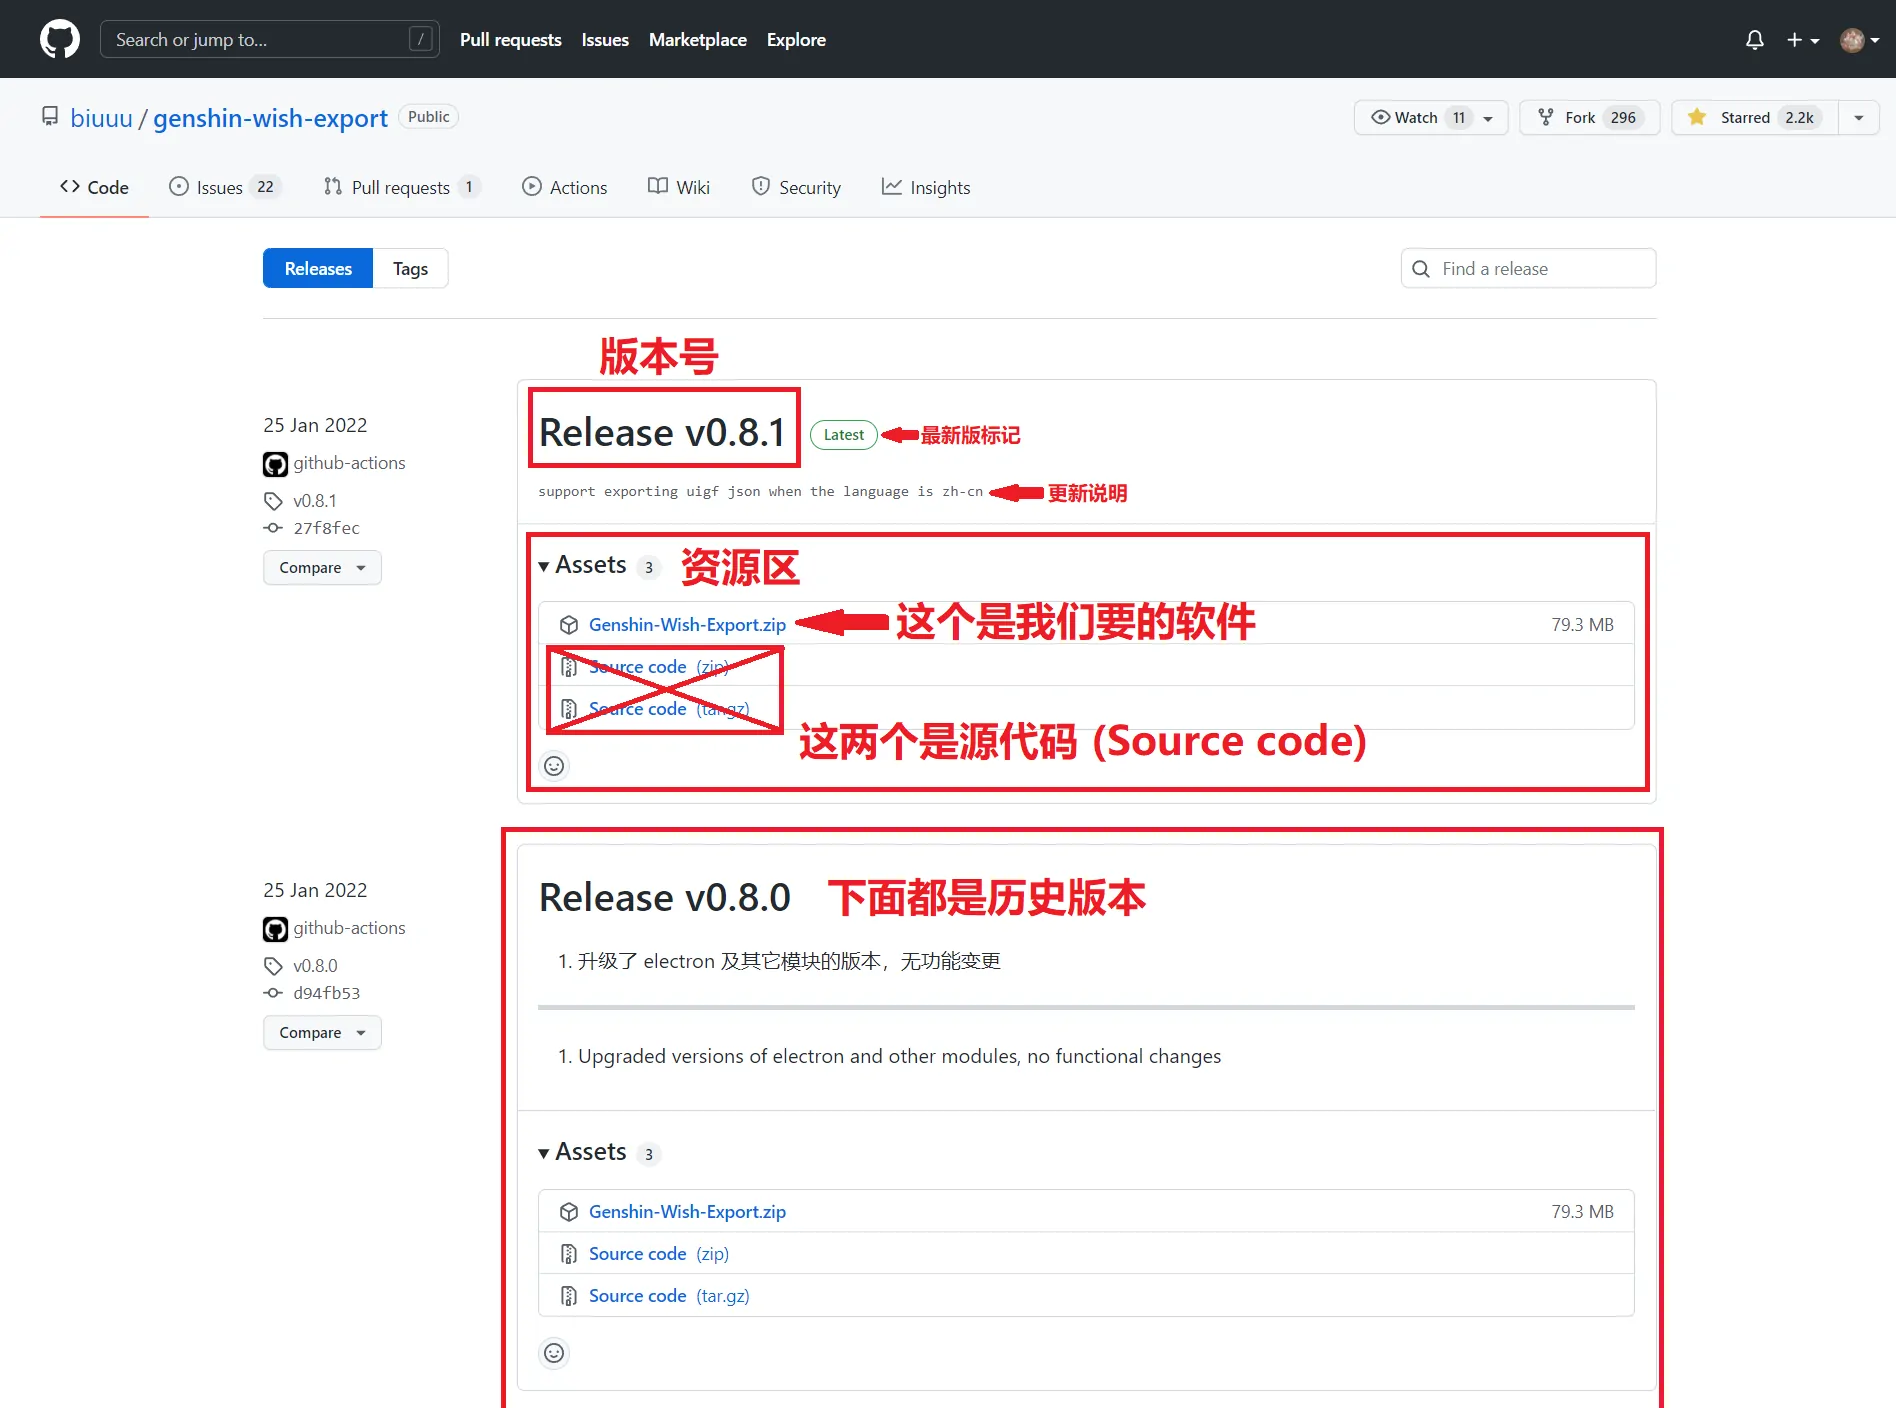Focus the Search or jump to field
This screenshot has height=1408, width=1896.
click(x=270, y=40)
